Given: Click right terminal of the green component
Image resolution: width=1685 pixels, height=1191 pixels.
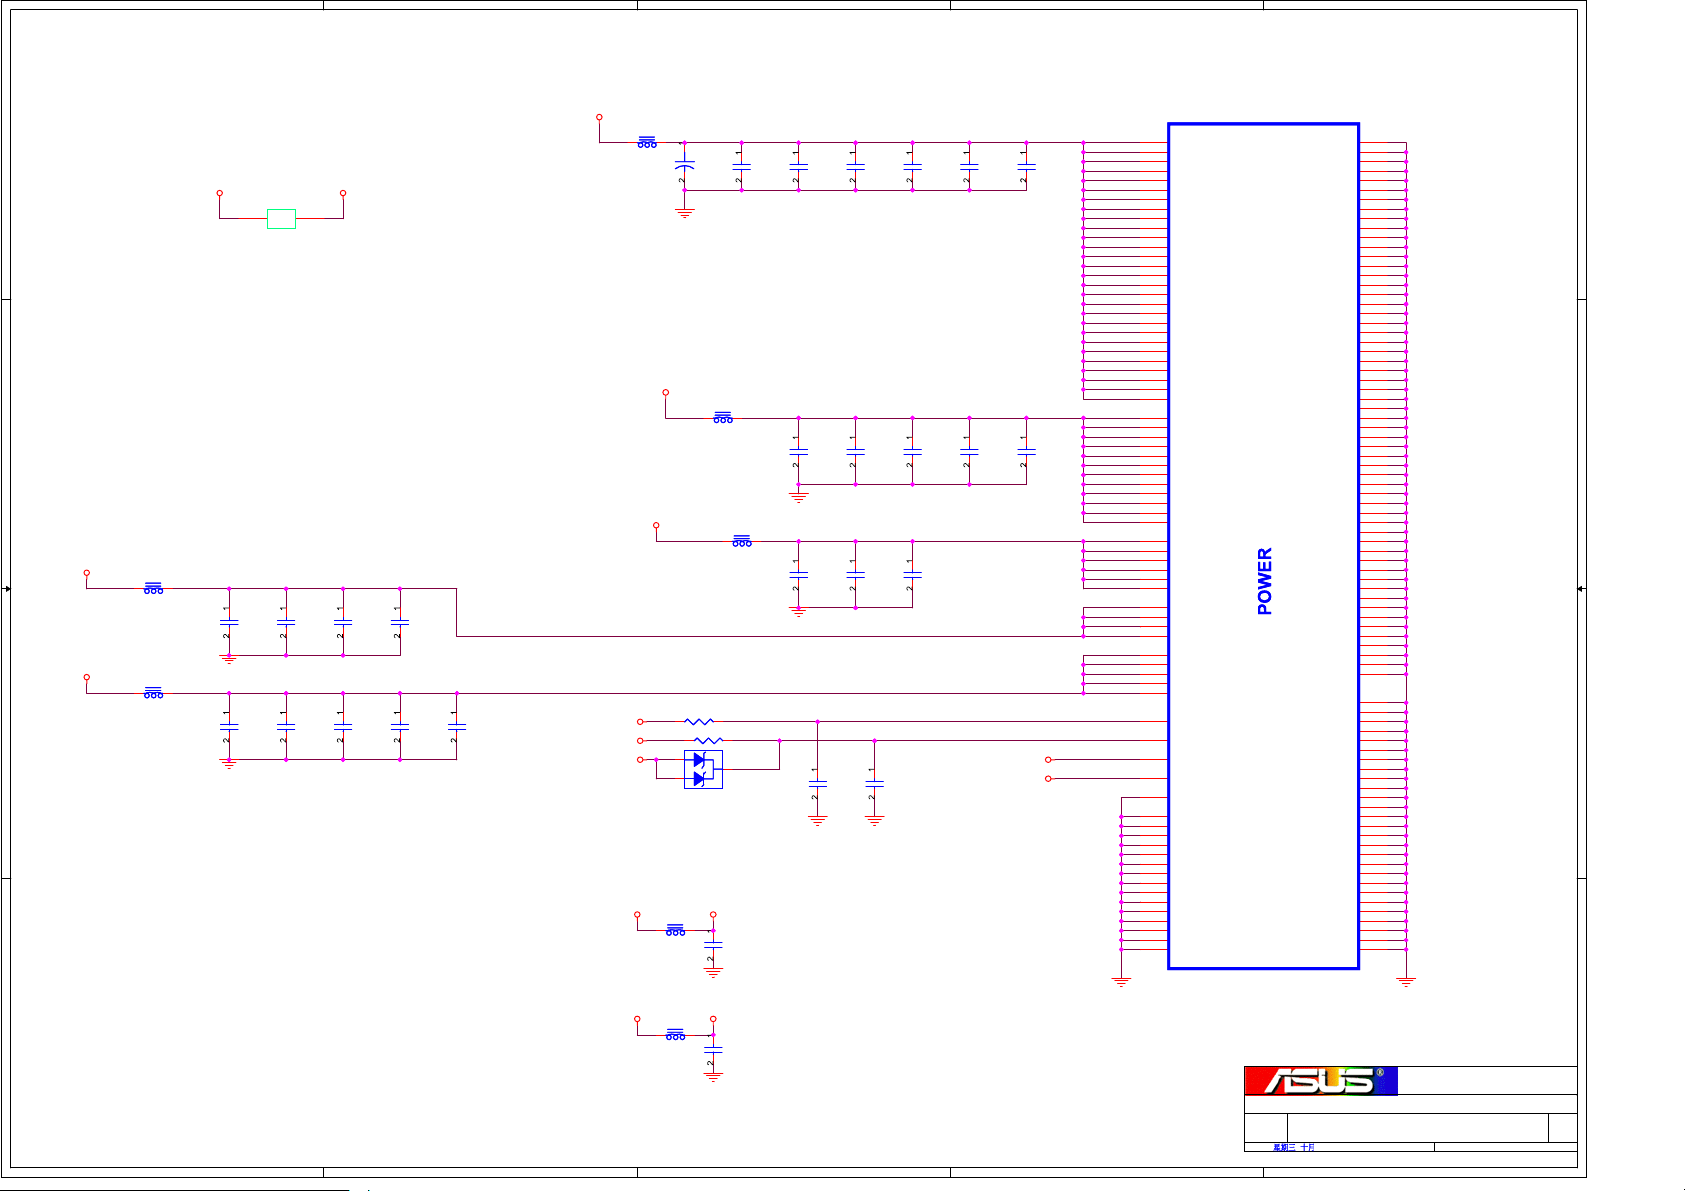Looking at the screenshot, I should pos(343,193).
